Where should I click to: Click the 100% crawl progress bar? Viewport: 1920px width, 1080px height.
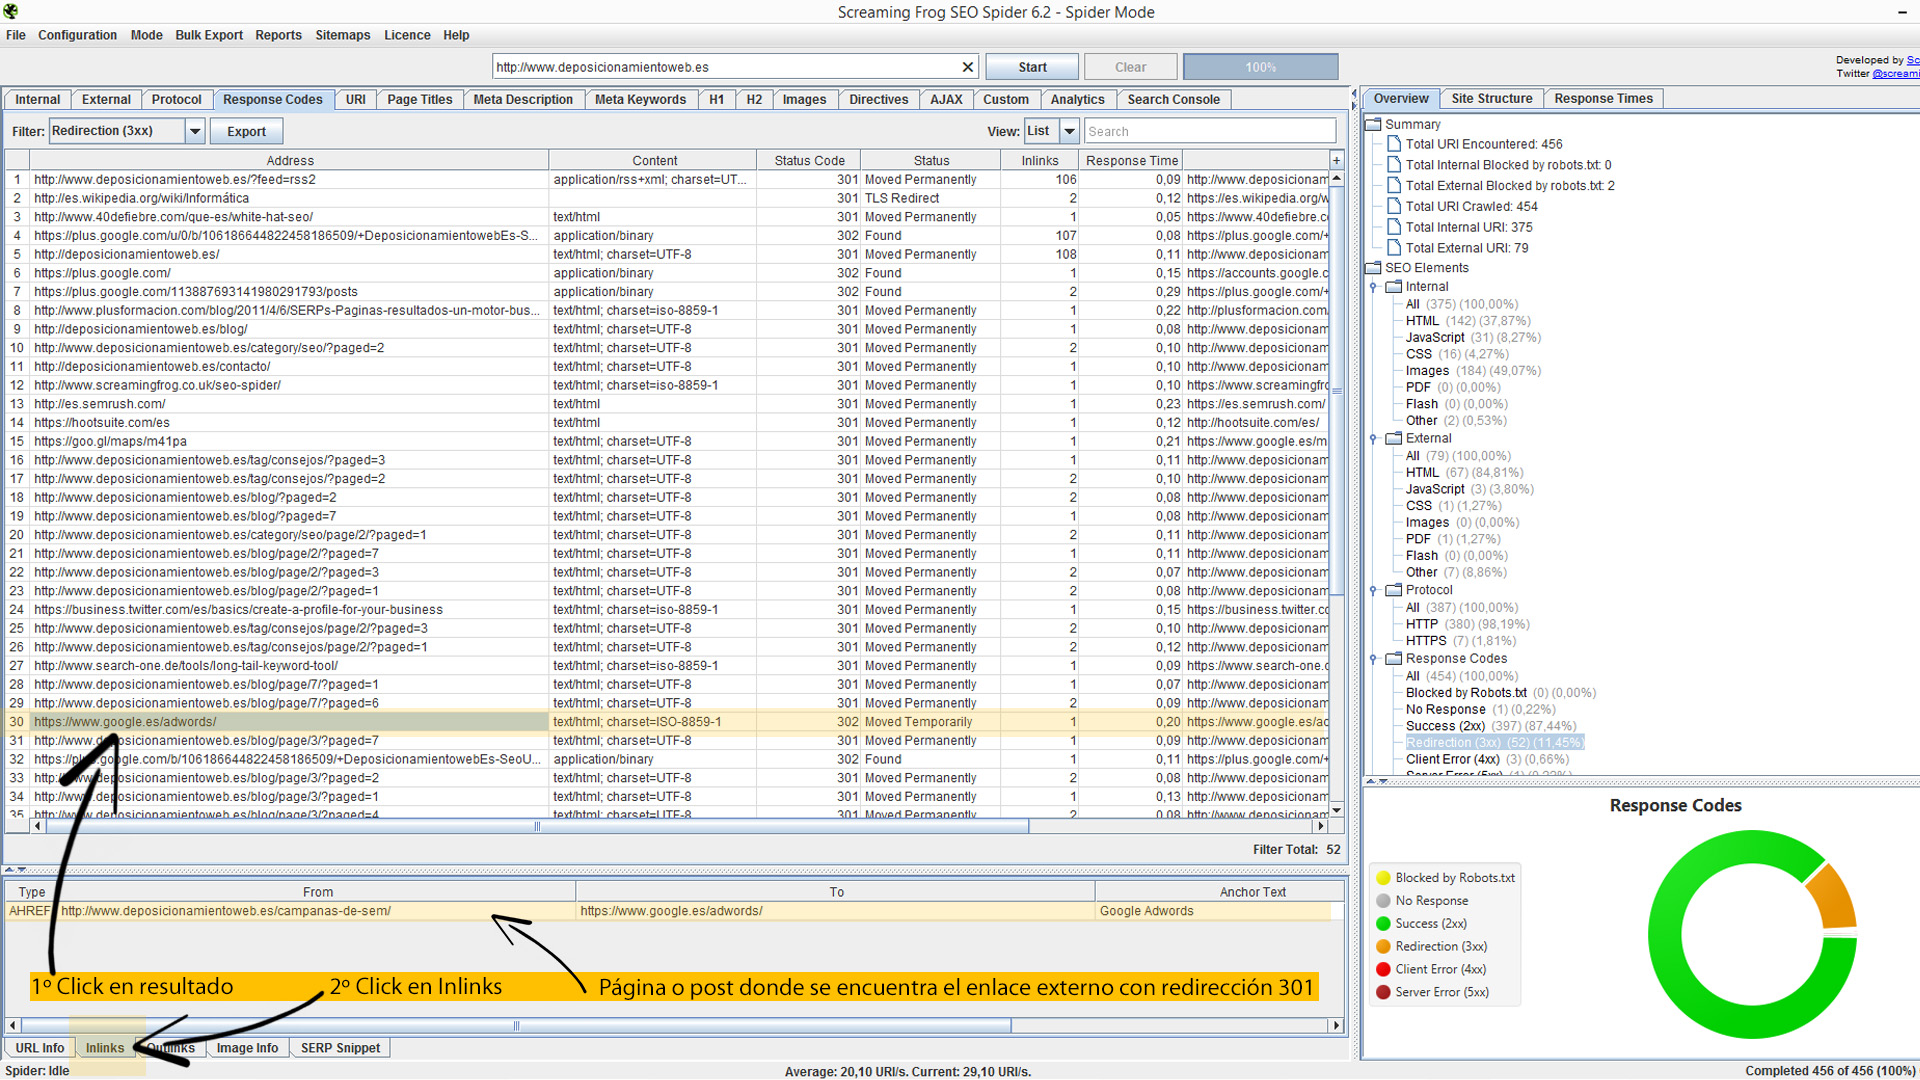1261,67
